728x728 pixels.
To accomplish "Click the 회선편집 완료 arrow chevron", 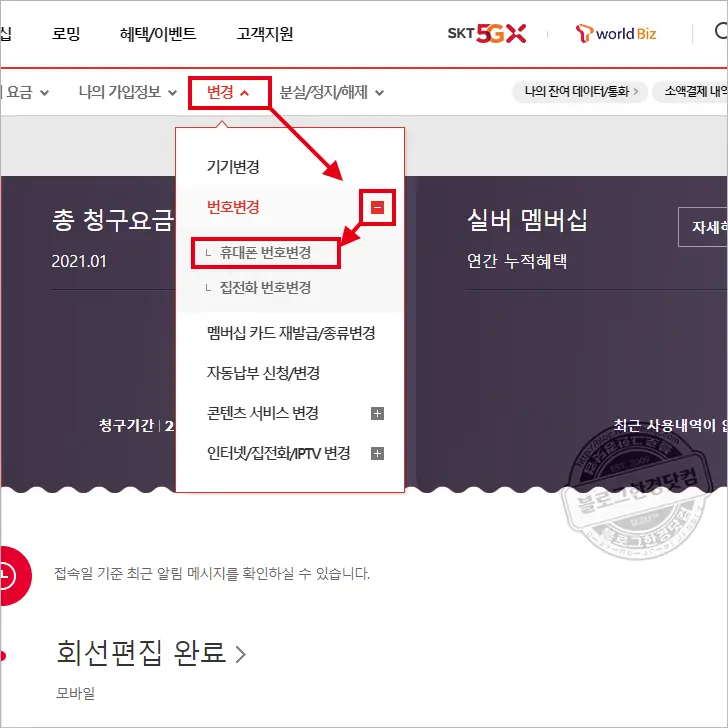I will coord(240,654).
